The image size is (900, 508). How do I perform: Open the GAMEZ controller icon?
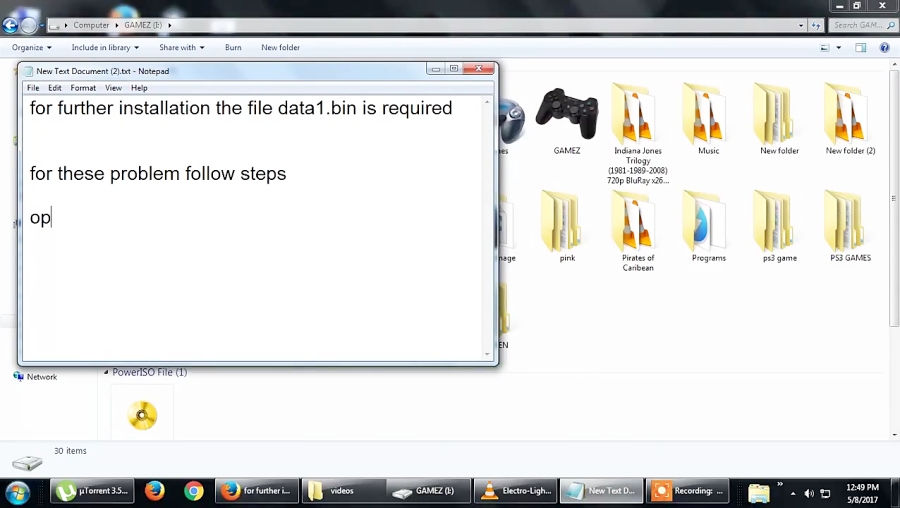click(x=567, y=115)
